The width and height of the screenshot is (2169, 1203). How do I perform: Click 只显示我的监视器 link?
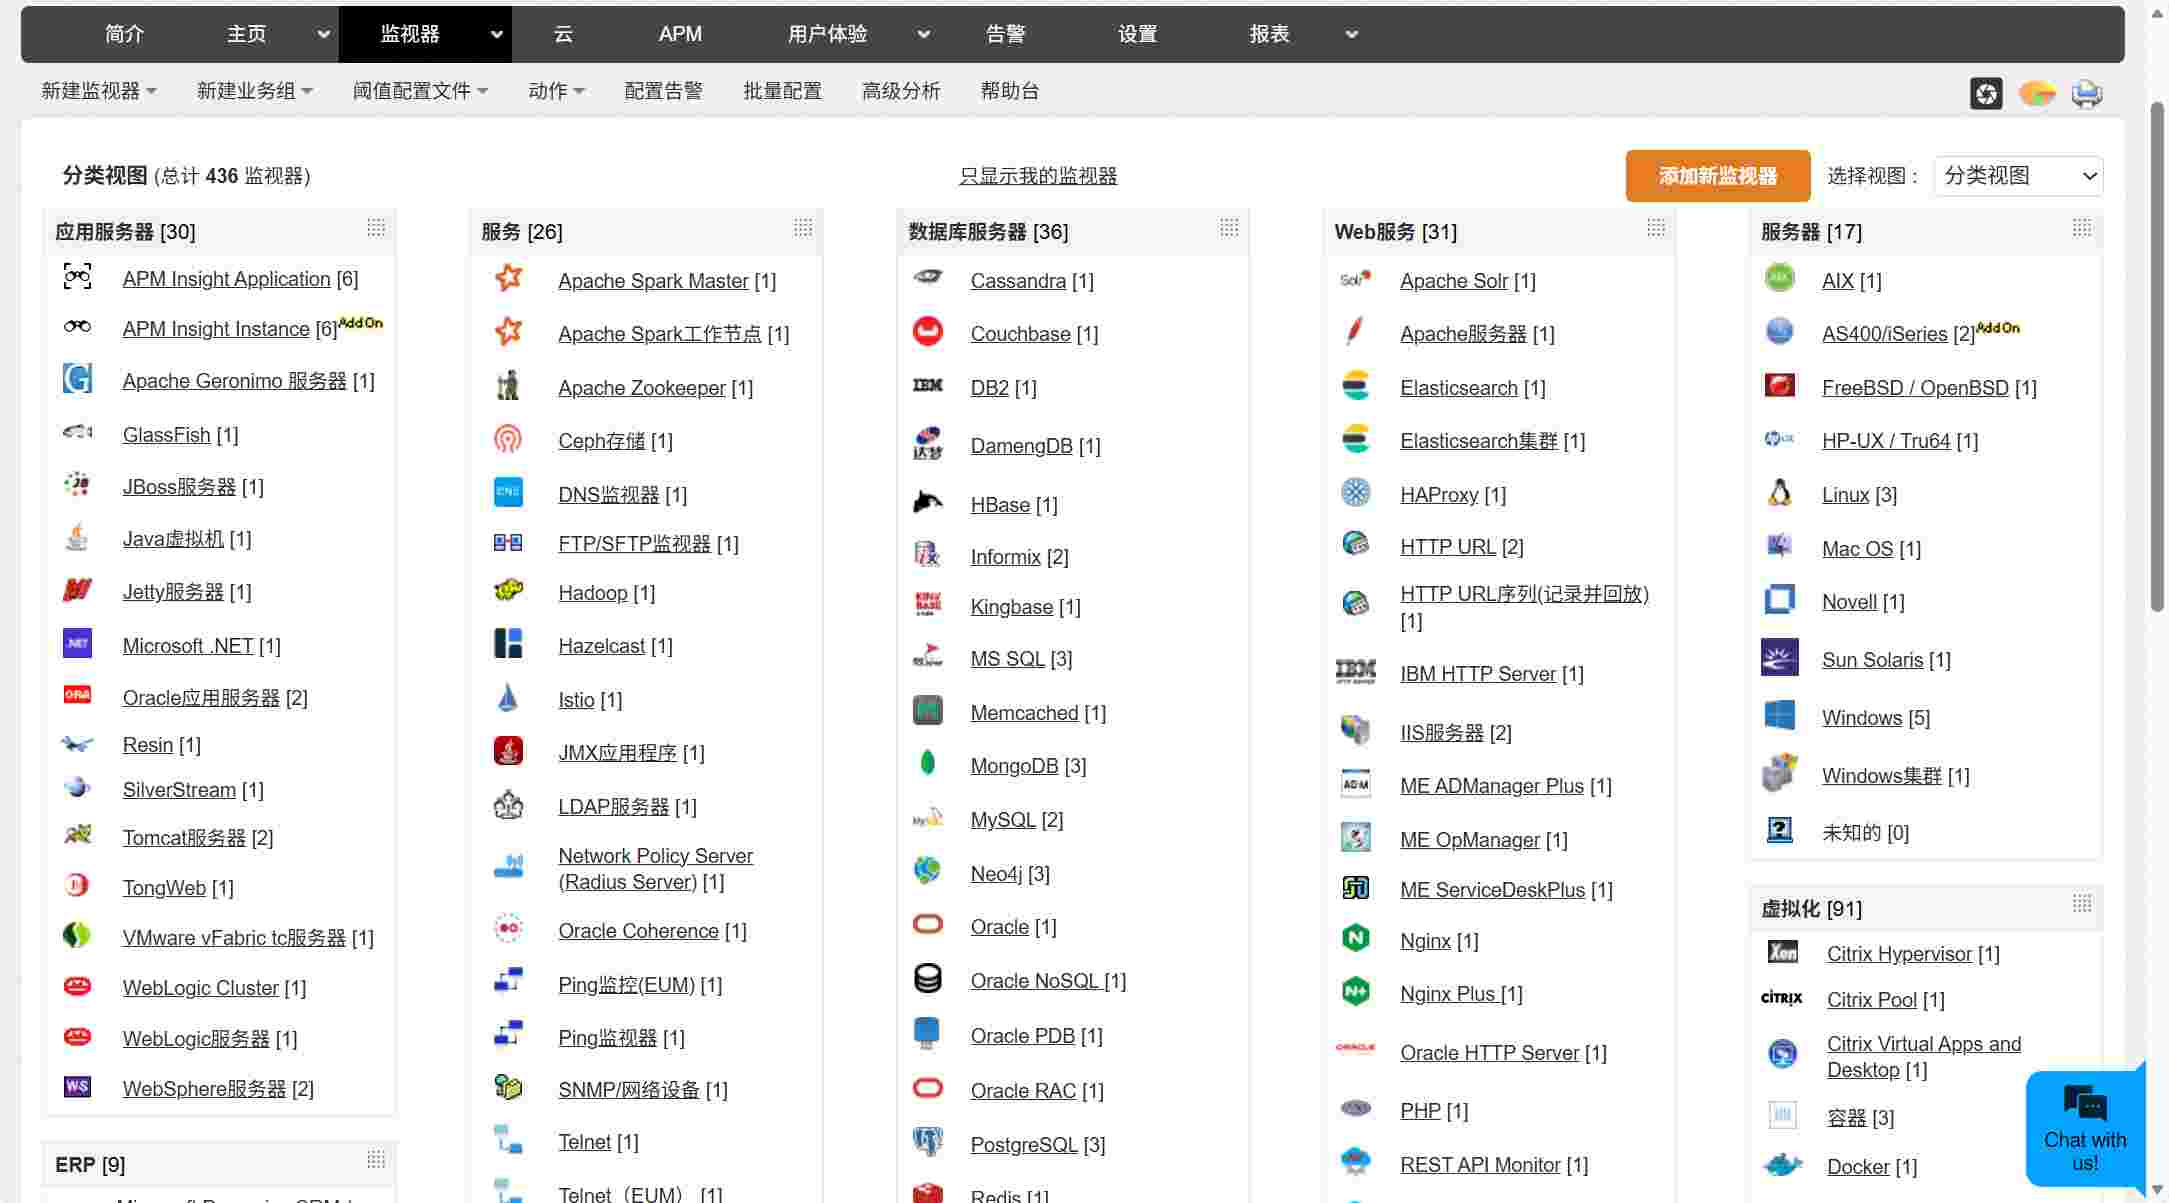[1037, 176]
